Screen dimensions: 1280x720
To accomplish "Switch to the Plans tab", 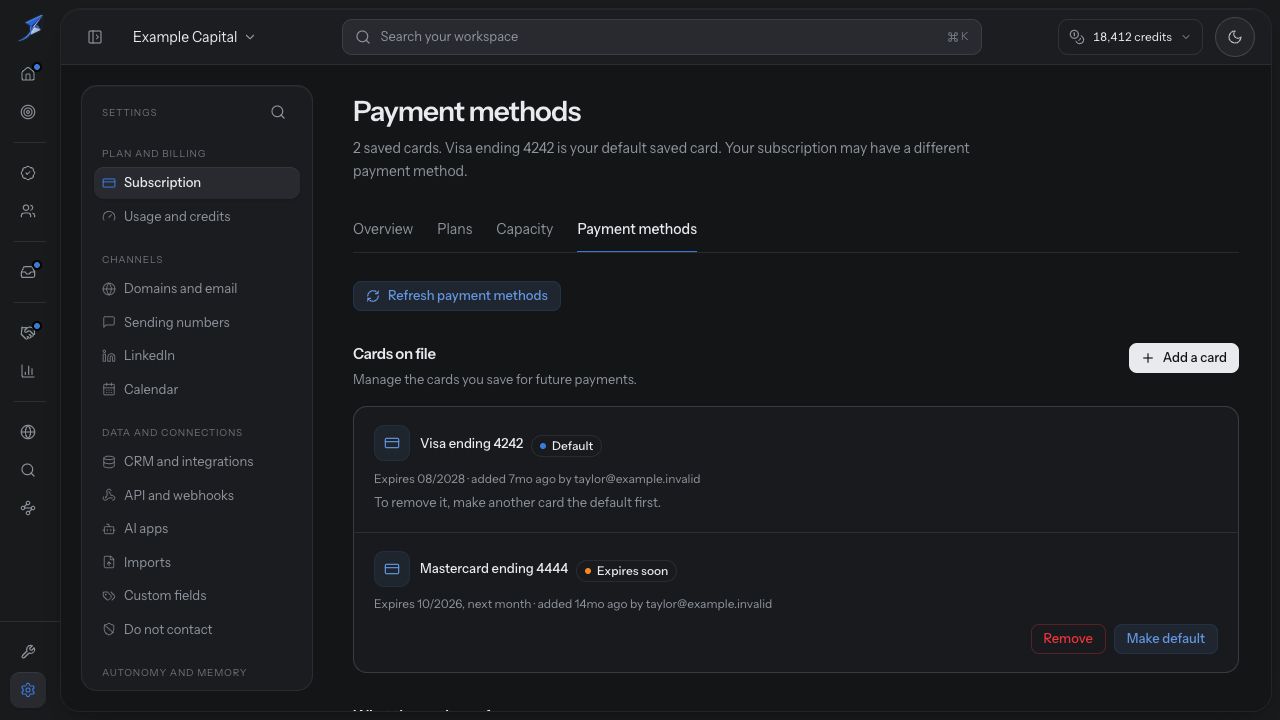I will click(455, 229).
